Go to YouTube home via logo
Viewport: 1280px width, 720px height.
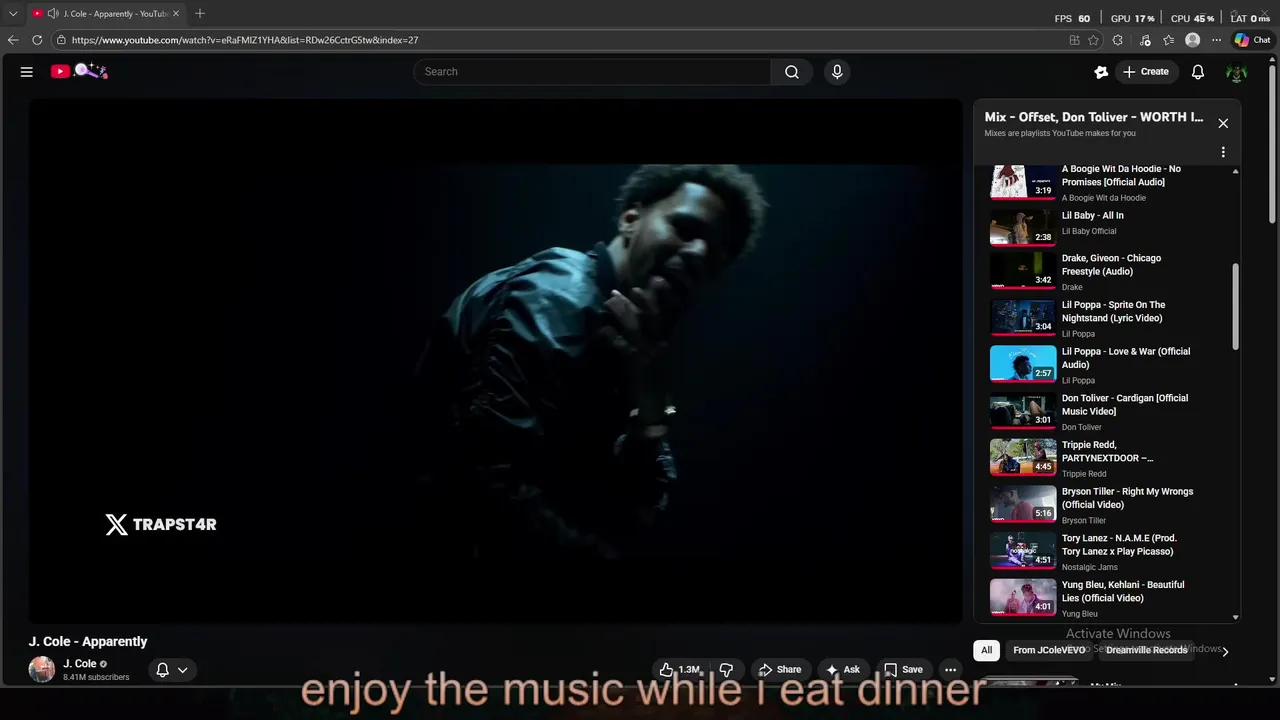[x=79, y=71]
